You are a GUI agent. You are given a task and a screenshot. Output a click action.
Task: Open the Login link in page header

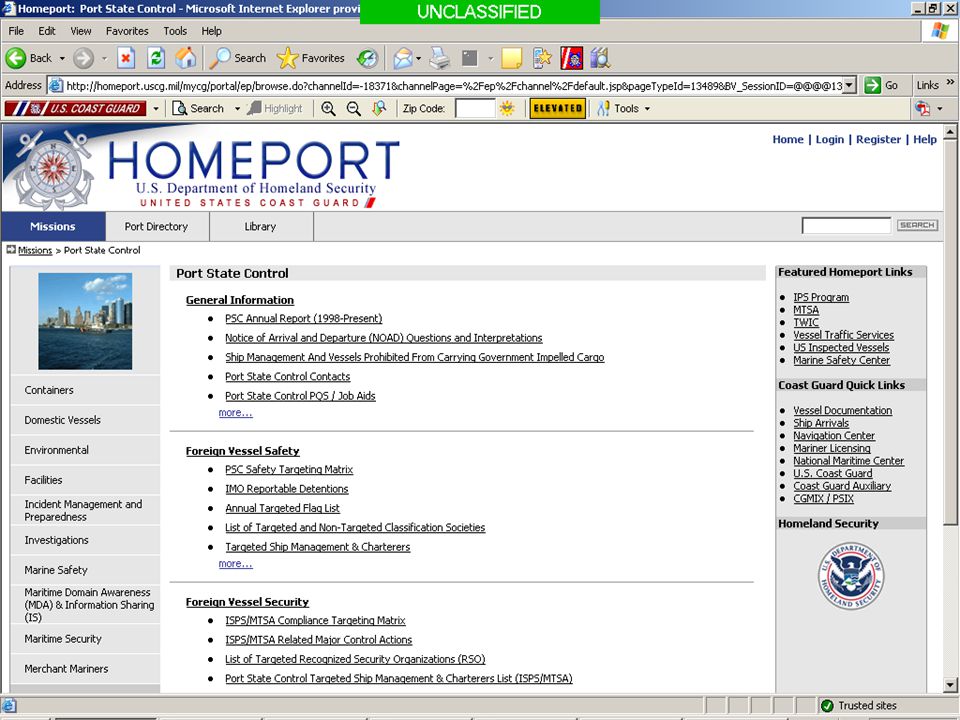point(830,139)
